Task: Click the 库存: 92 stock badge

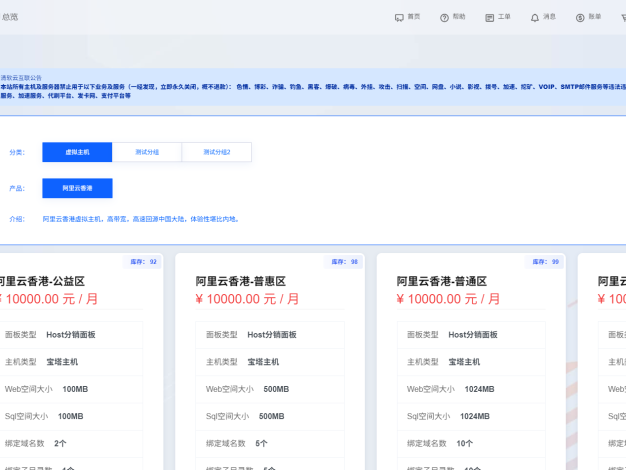Action: click(x=144, y=261)
